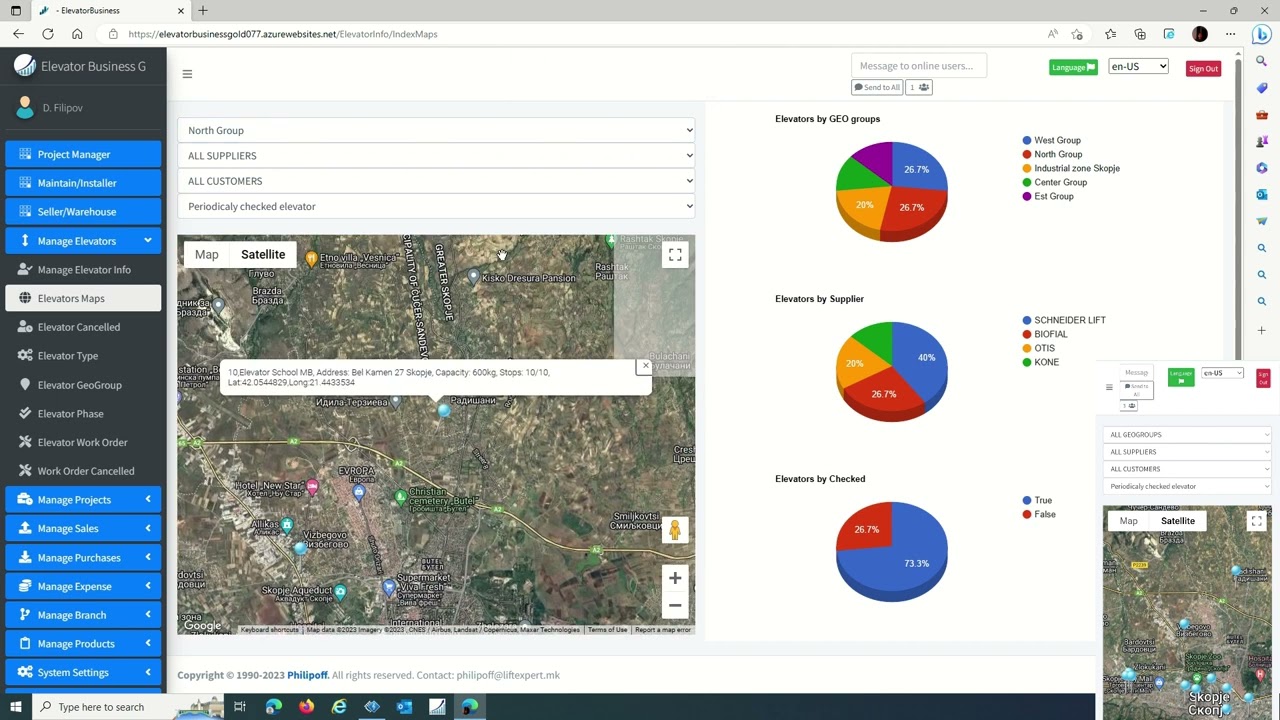Click the blue West Group legend swatch
Image resolution: width=1280 pixels, height=720 pixels.
(1027, 141)
